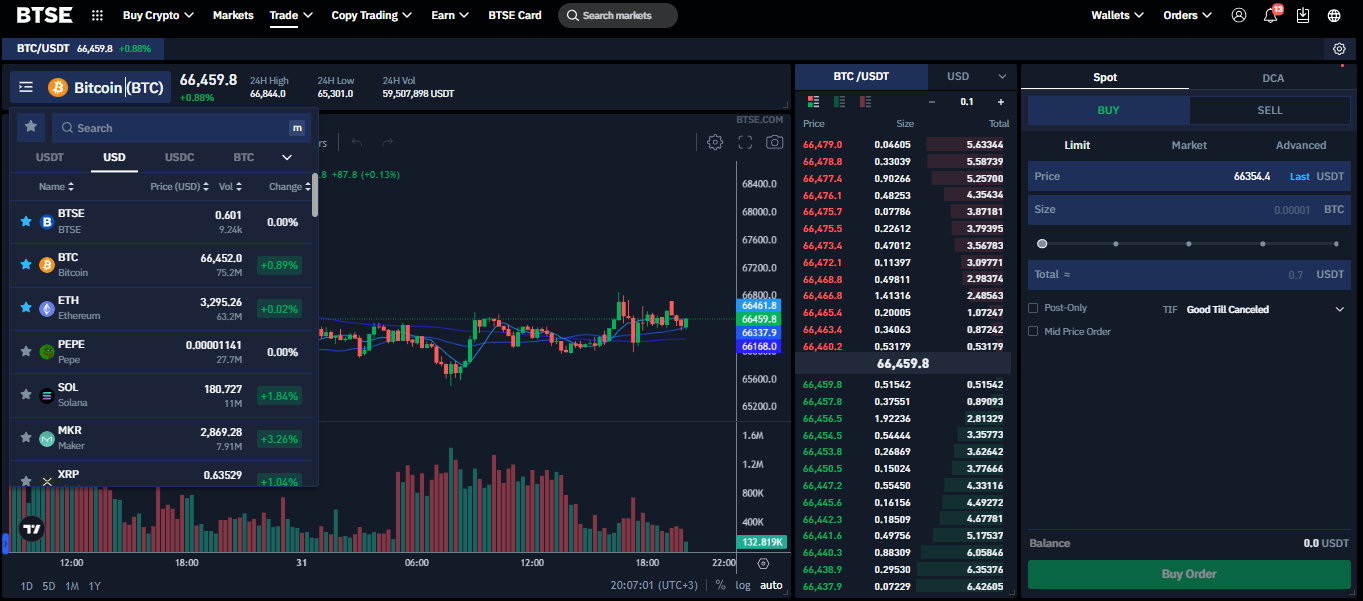Open the Markets page
The height and width of the screenshot is (601, 1363).
[233, 15]
